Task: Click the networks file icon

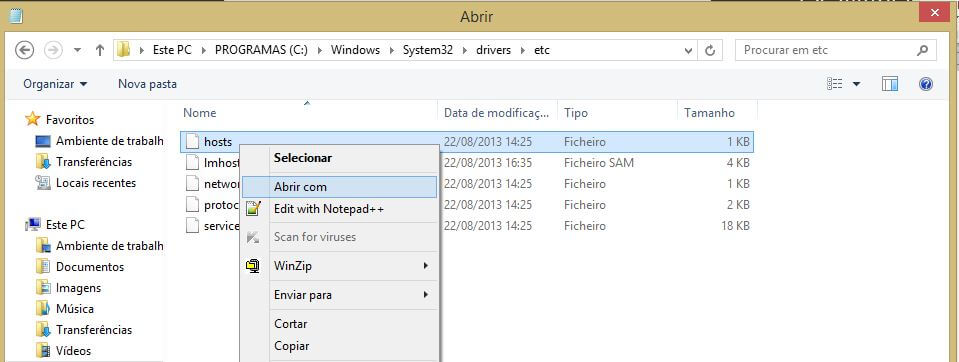Action: 193,183
